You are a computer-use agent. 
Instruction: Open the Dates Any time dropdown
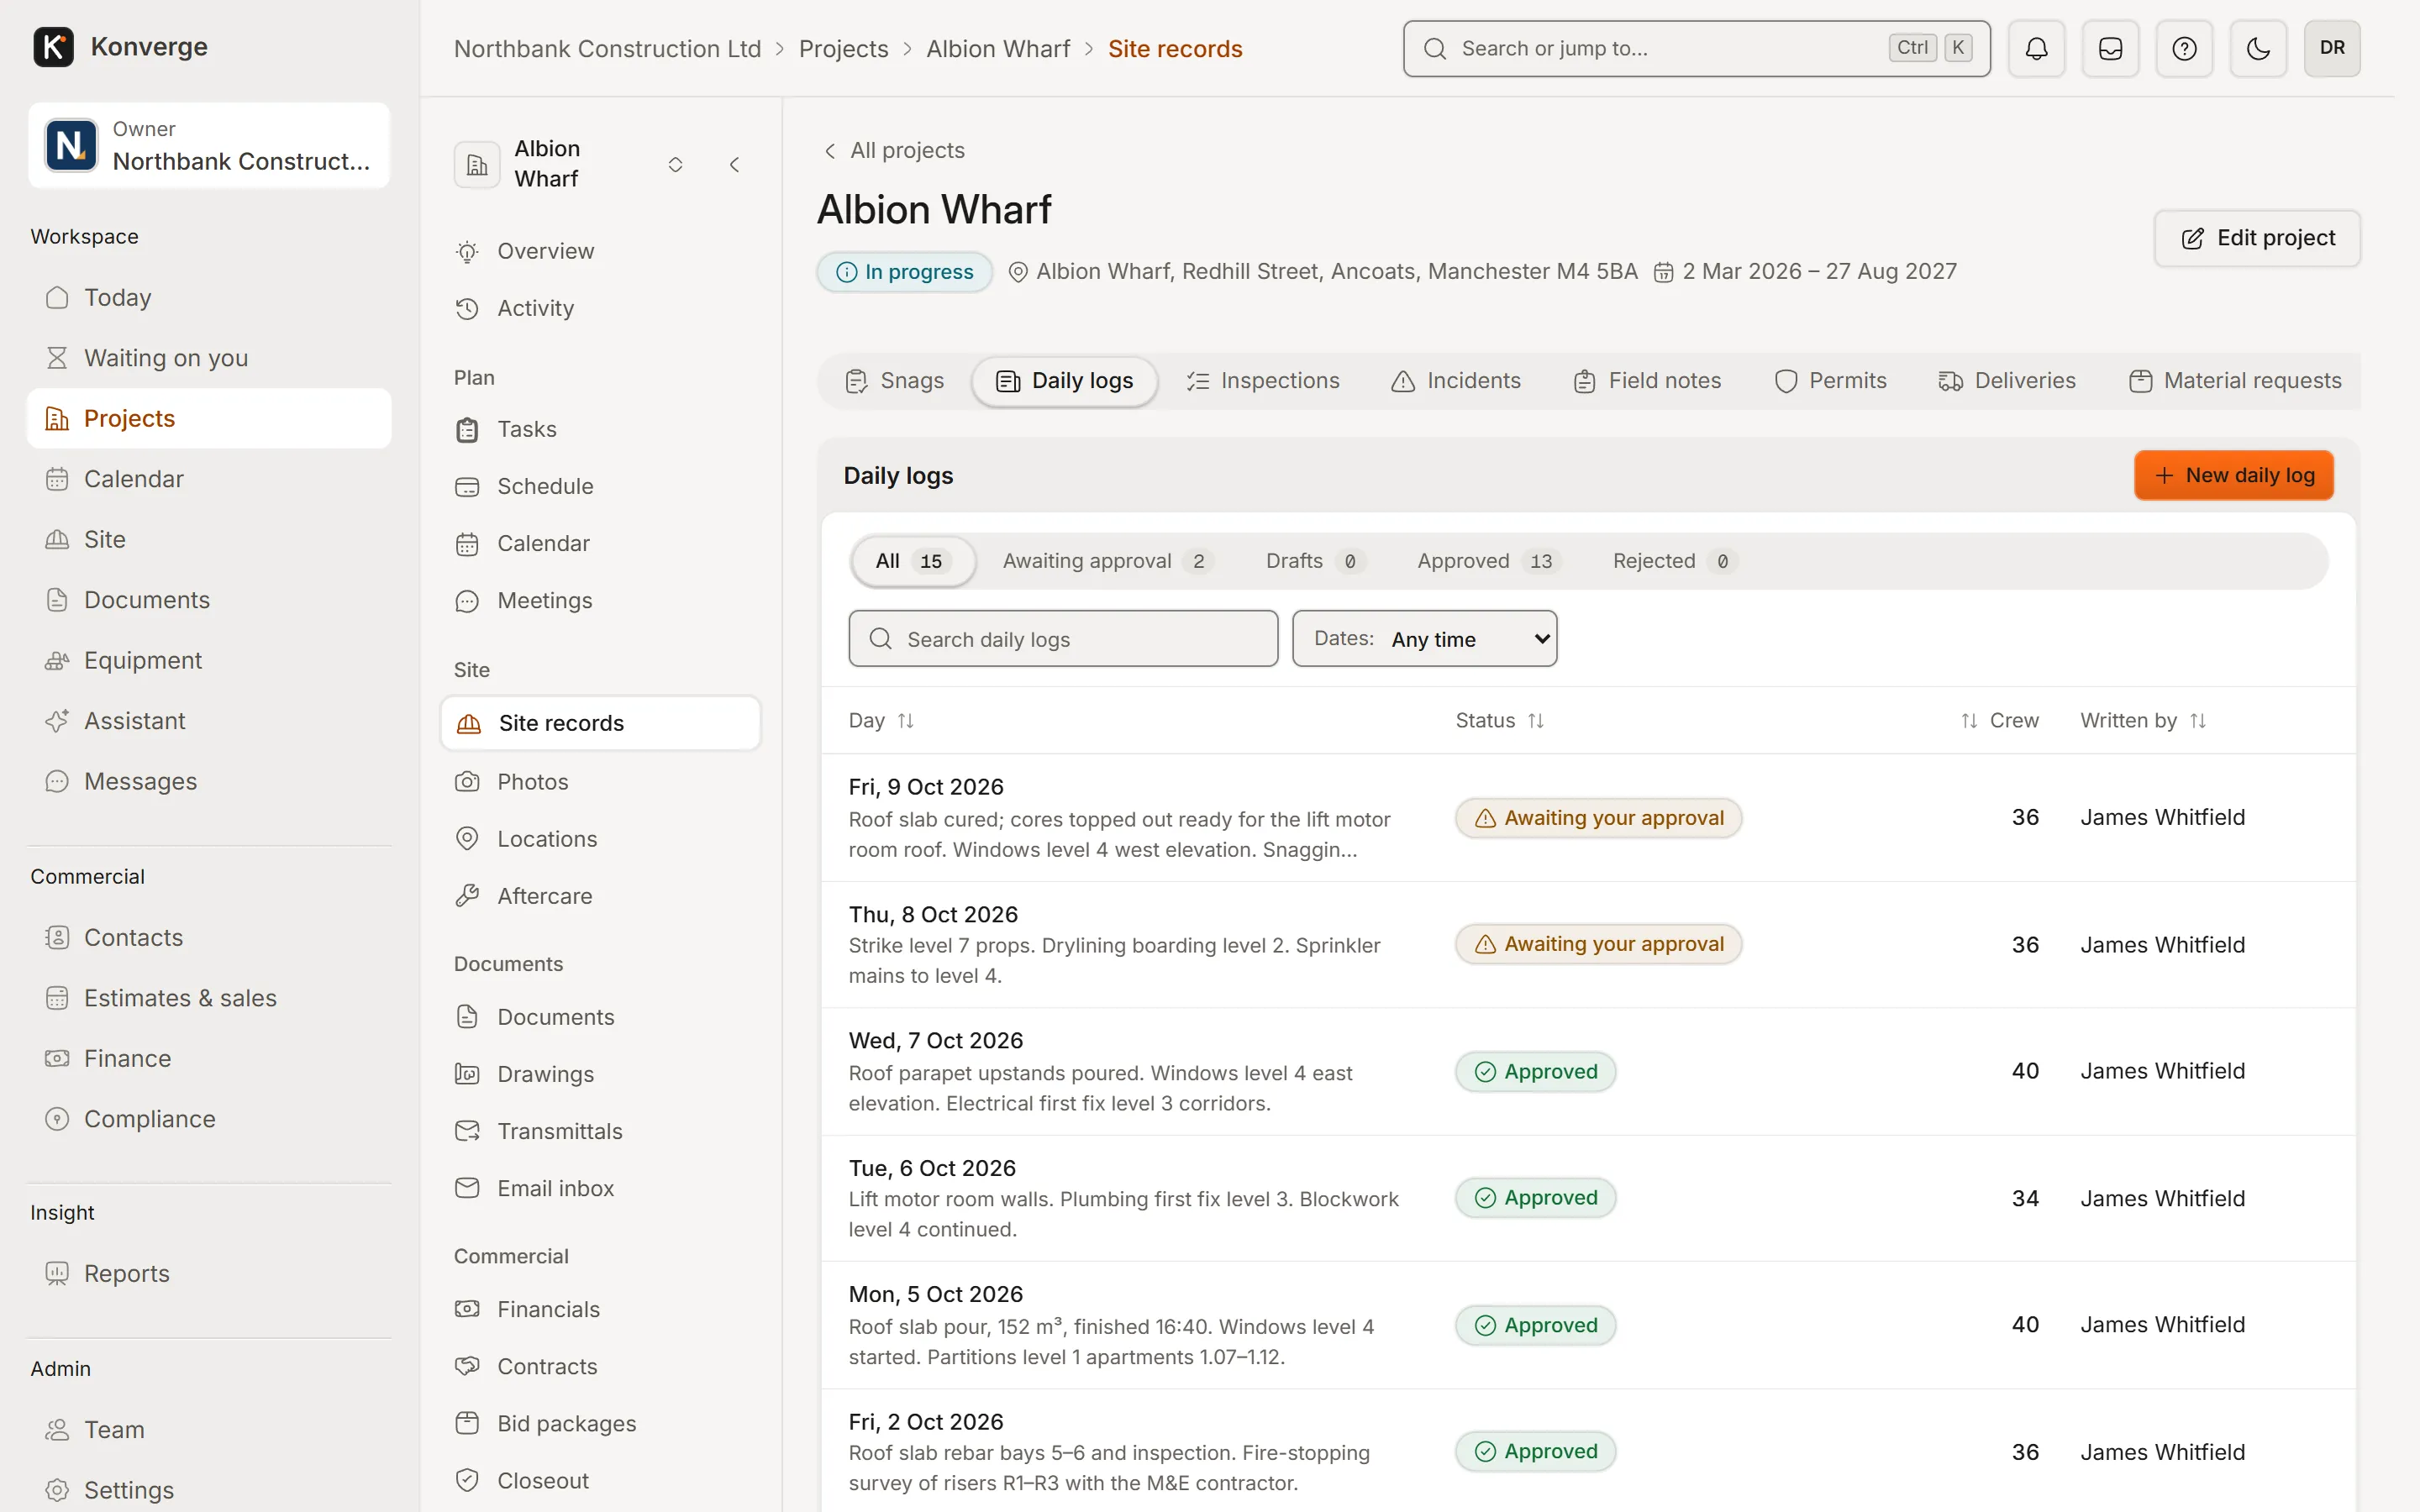pyautogui.click(x=1424, y=638)
